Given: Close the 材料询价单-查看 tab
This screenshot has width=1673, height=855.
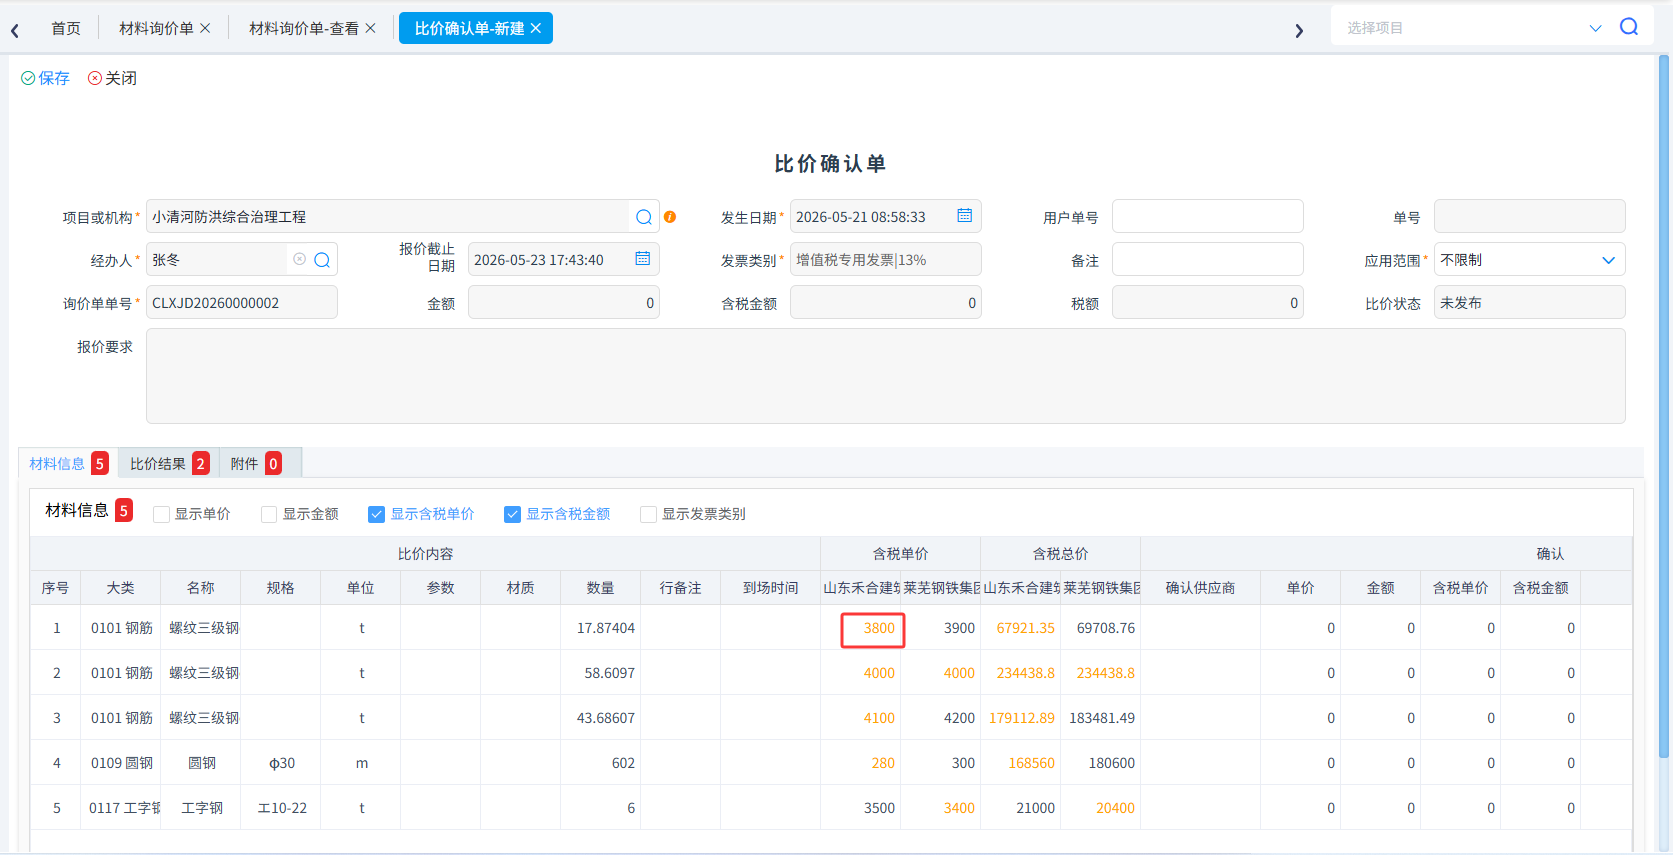Looking at the screenshot, I should tap(370, 28).
